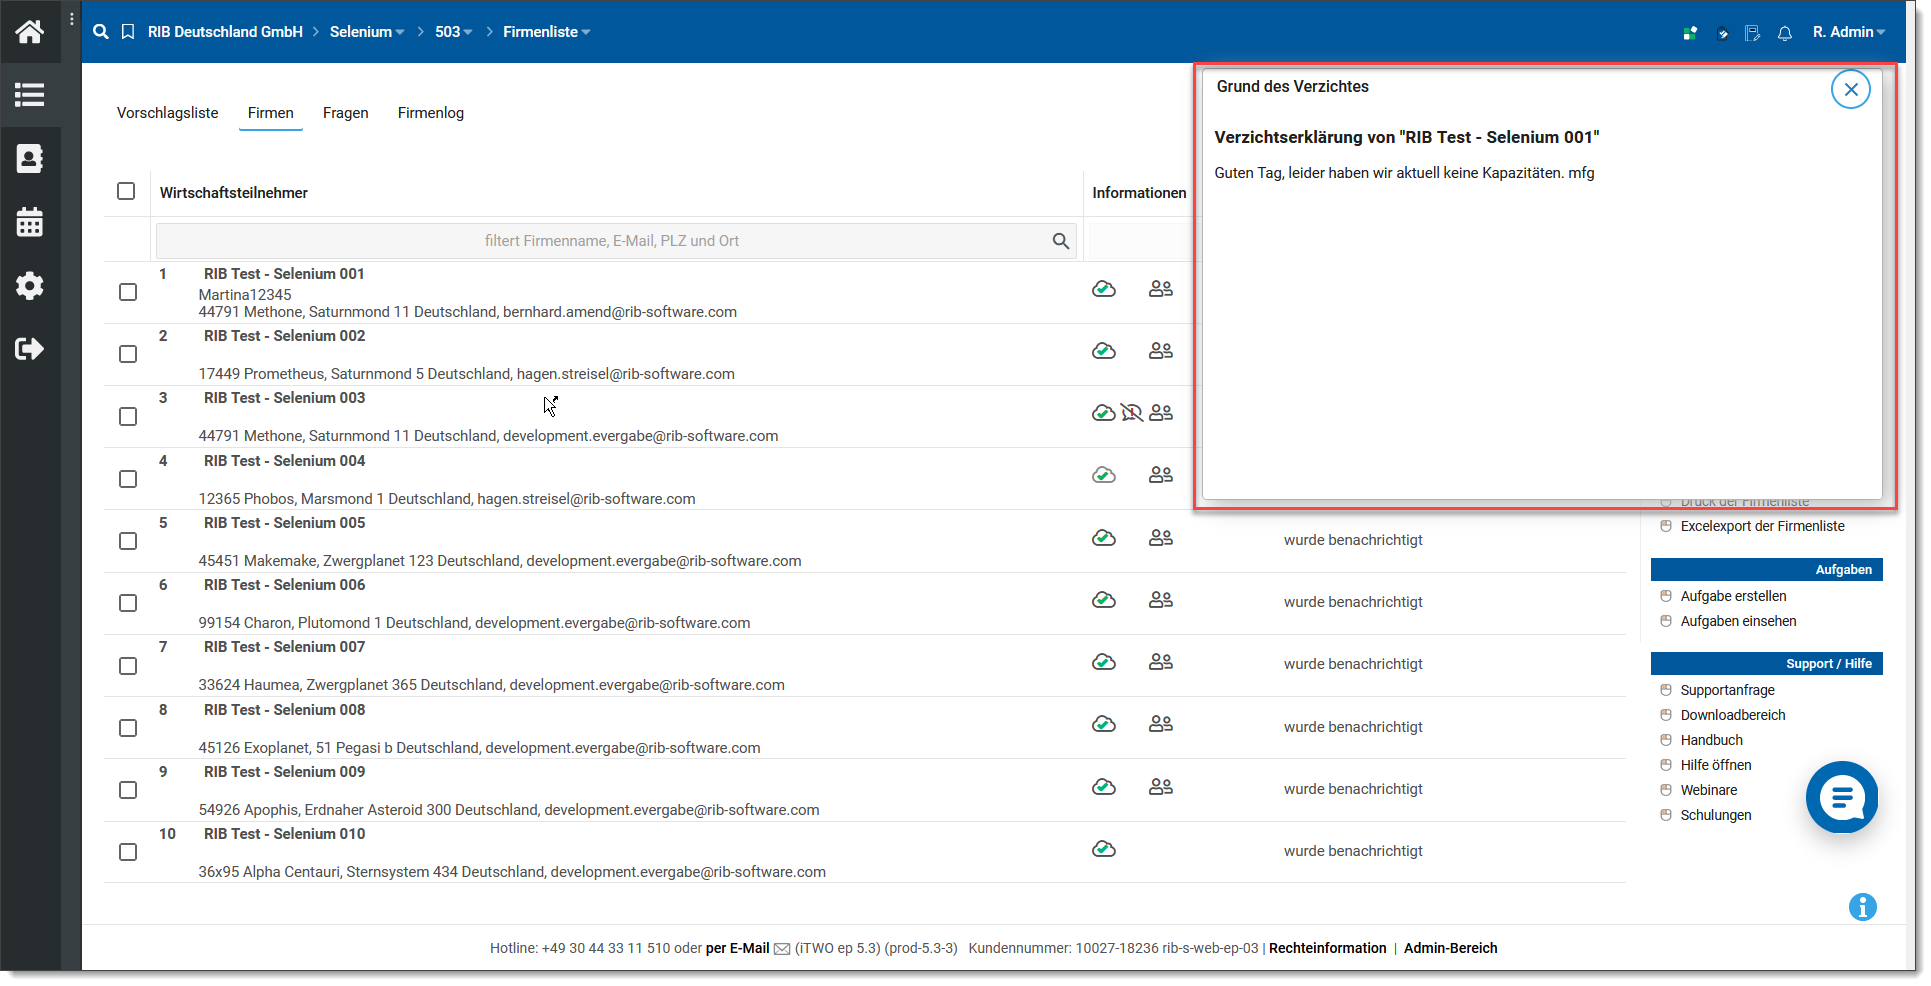Open Admin-Bereich in footer
1931x986 pixels.
click(1450, 948)
